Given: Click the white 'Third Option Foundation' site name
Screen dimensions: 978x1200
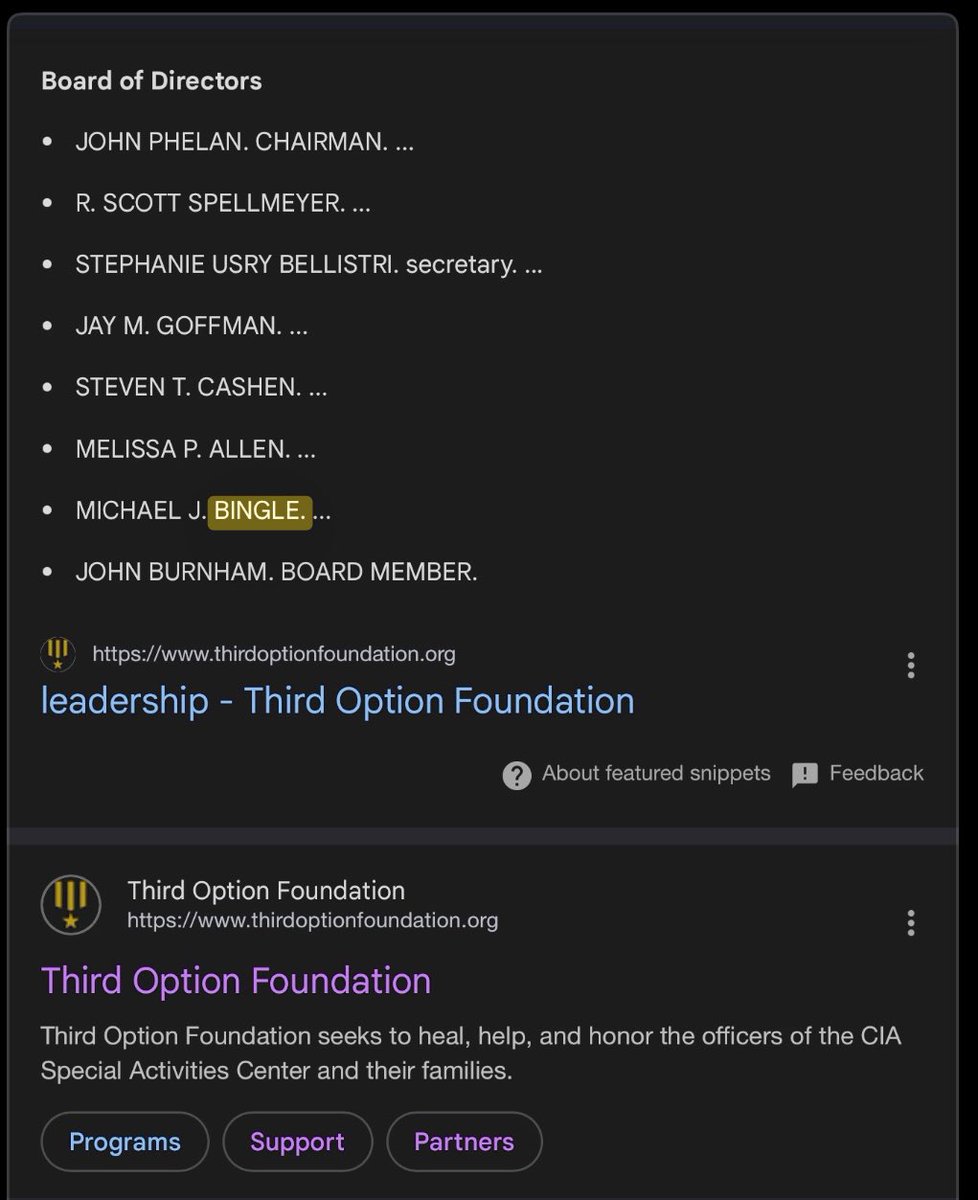Looking at the screenshot, I should [x=266, y=890].
